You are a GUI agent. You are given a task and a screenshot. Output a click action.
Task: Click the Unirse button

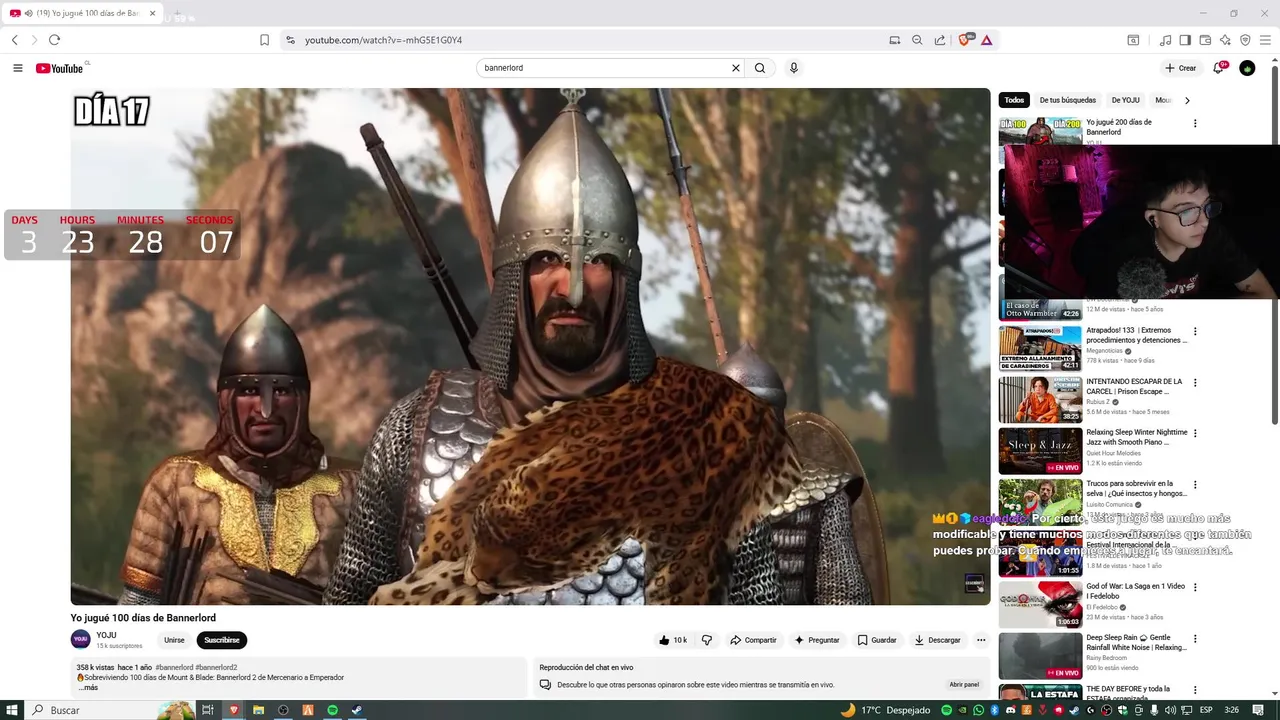[x=174, y=640]
